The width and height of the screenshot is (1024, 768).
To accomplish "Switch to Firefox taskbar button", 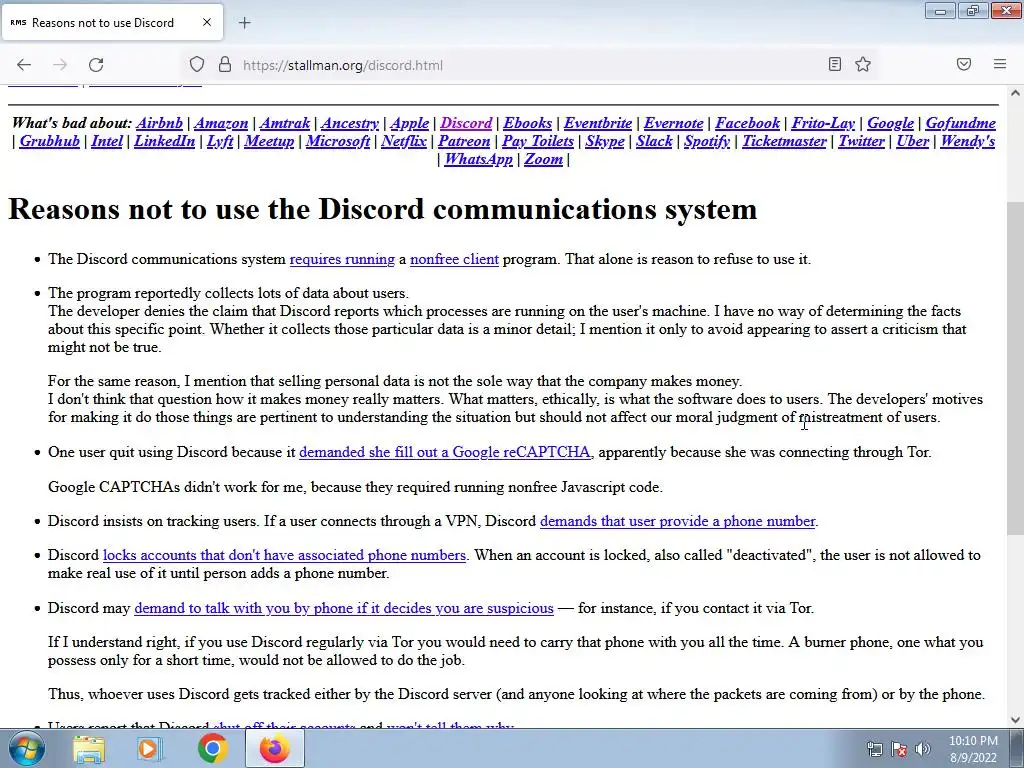I will click(x=274, y=749).
